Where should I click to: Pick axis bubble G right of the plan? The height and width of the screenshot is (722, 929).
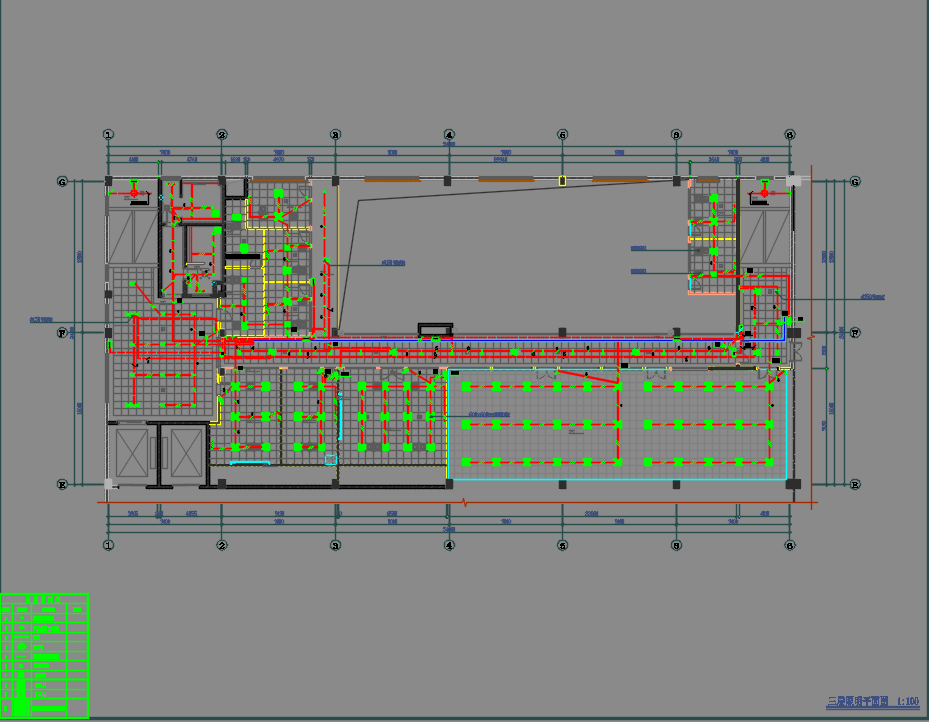(855, 182)
